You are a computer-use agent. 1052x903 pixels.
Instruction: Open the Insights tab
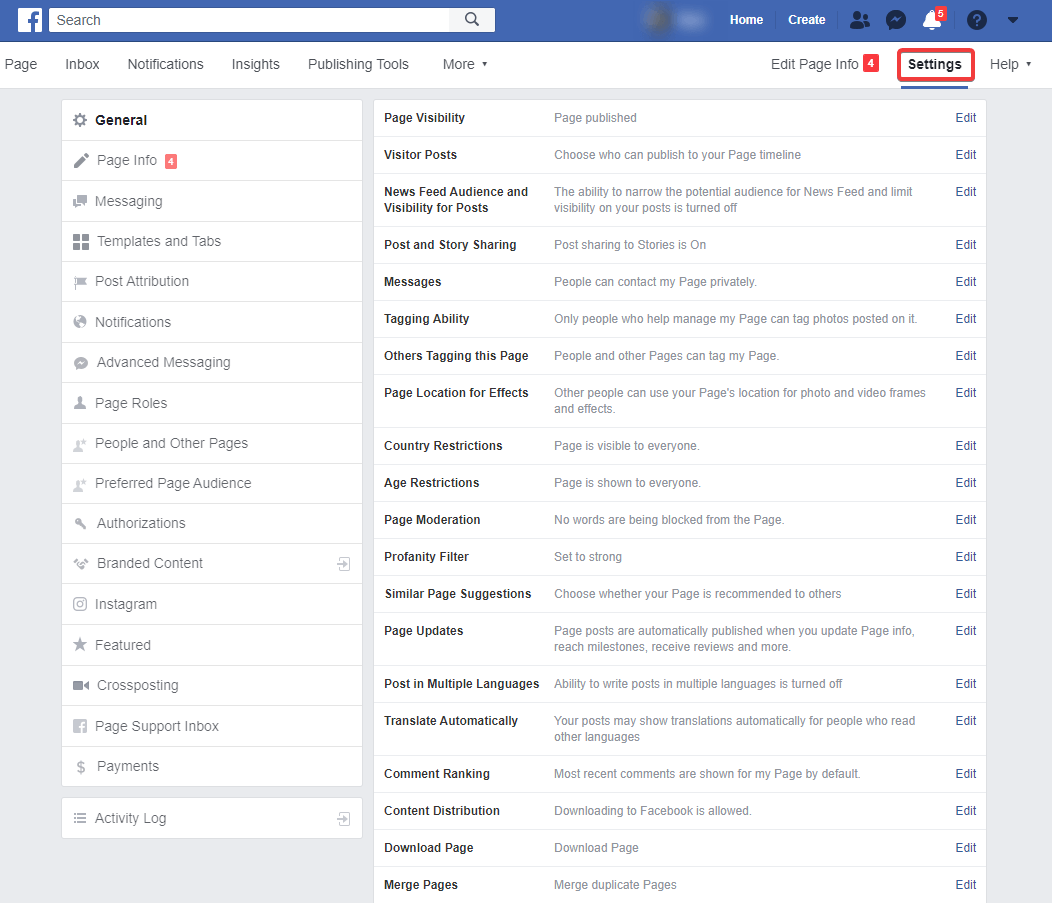[x=255, y=64]
